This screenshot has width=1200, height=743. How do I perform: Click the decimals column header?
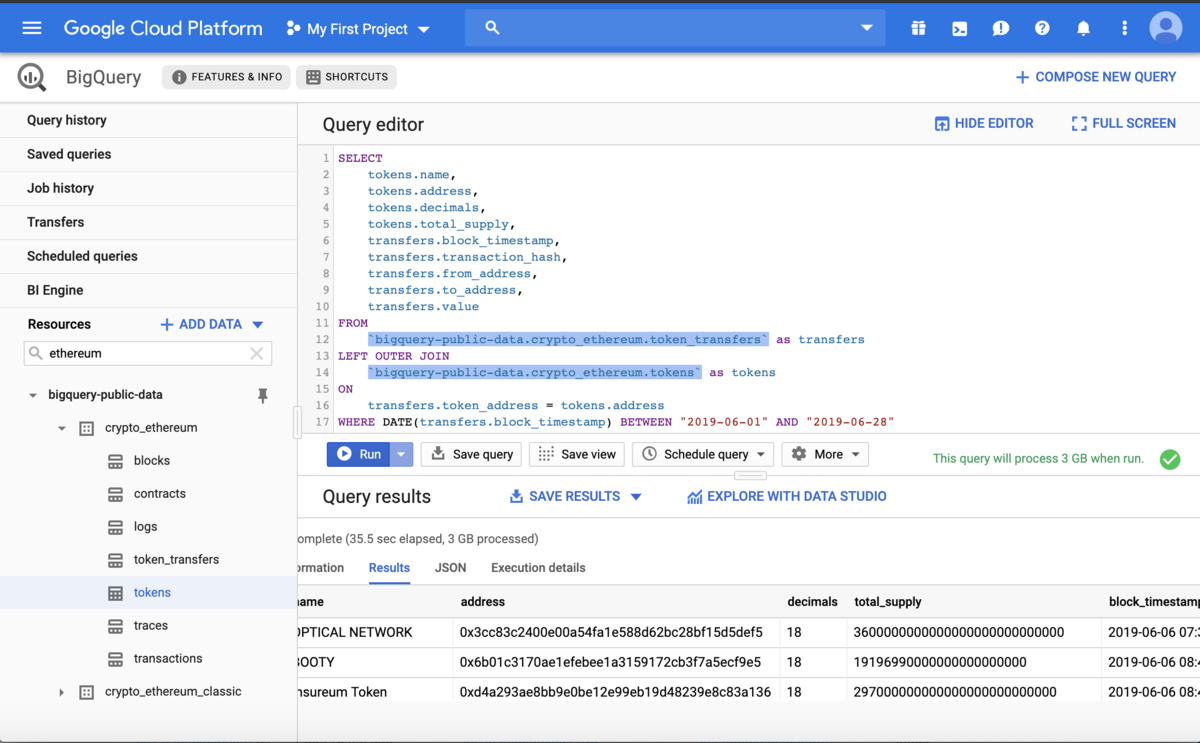point(812,602)
